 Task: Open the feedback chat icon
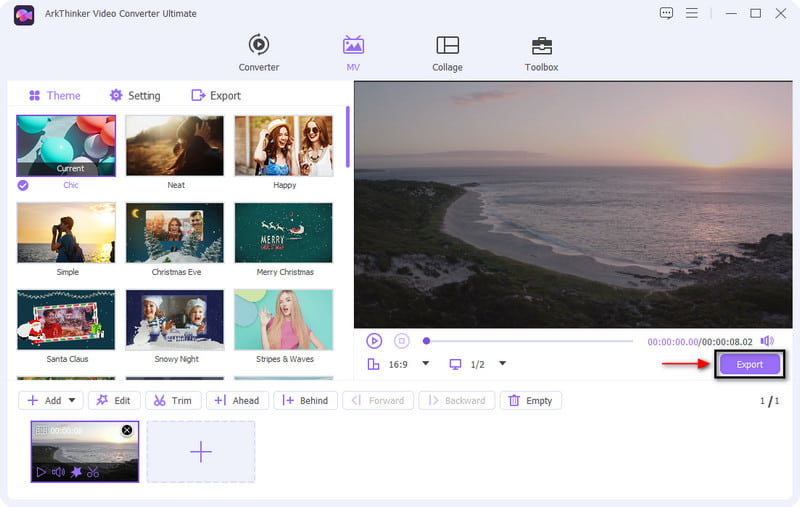pyautogui.click(x=666, y=13)
